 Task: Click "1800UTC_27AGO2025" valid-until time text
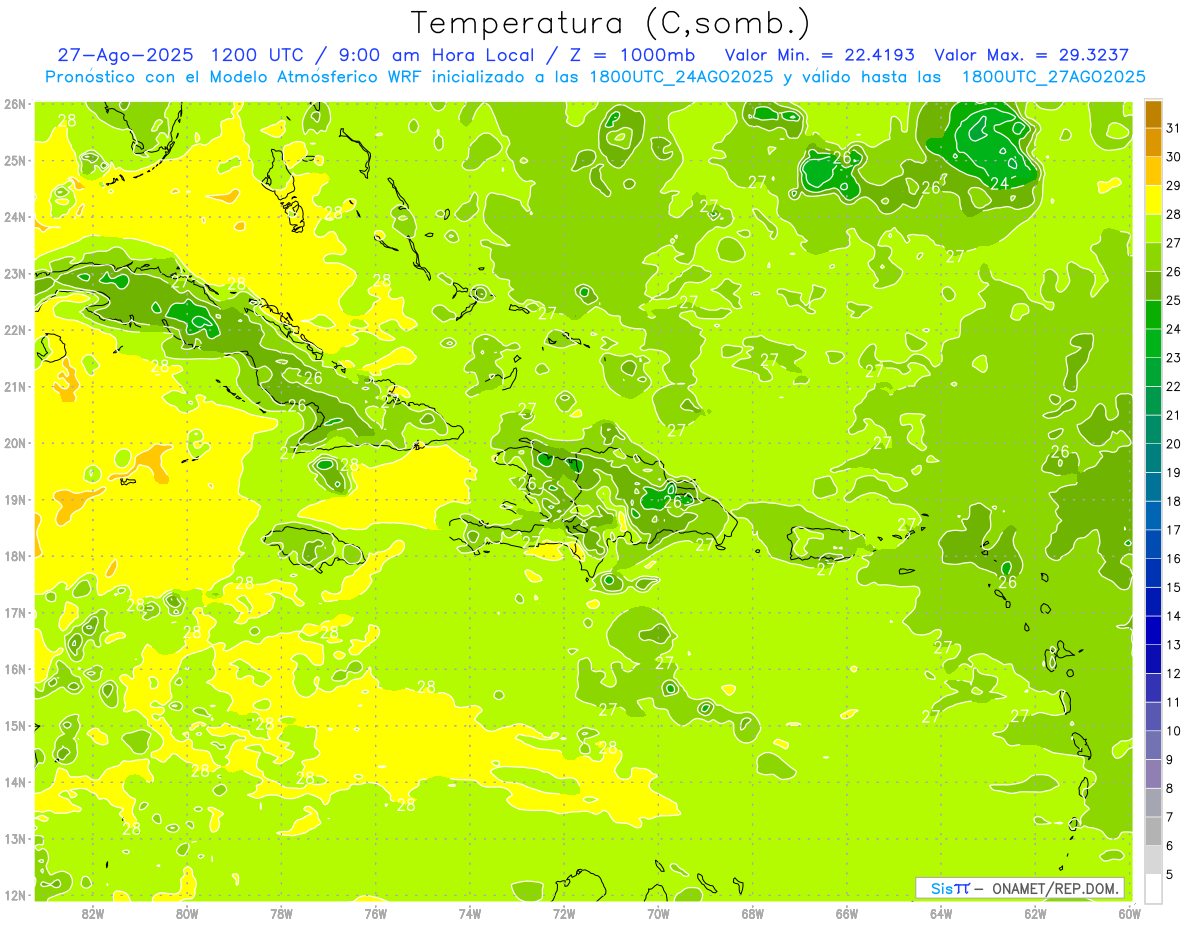tap(1053, 77)
